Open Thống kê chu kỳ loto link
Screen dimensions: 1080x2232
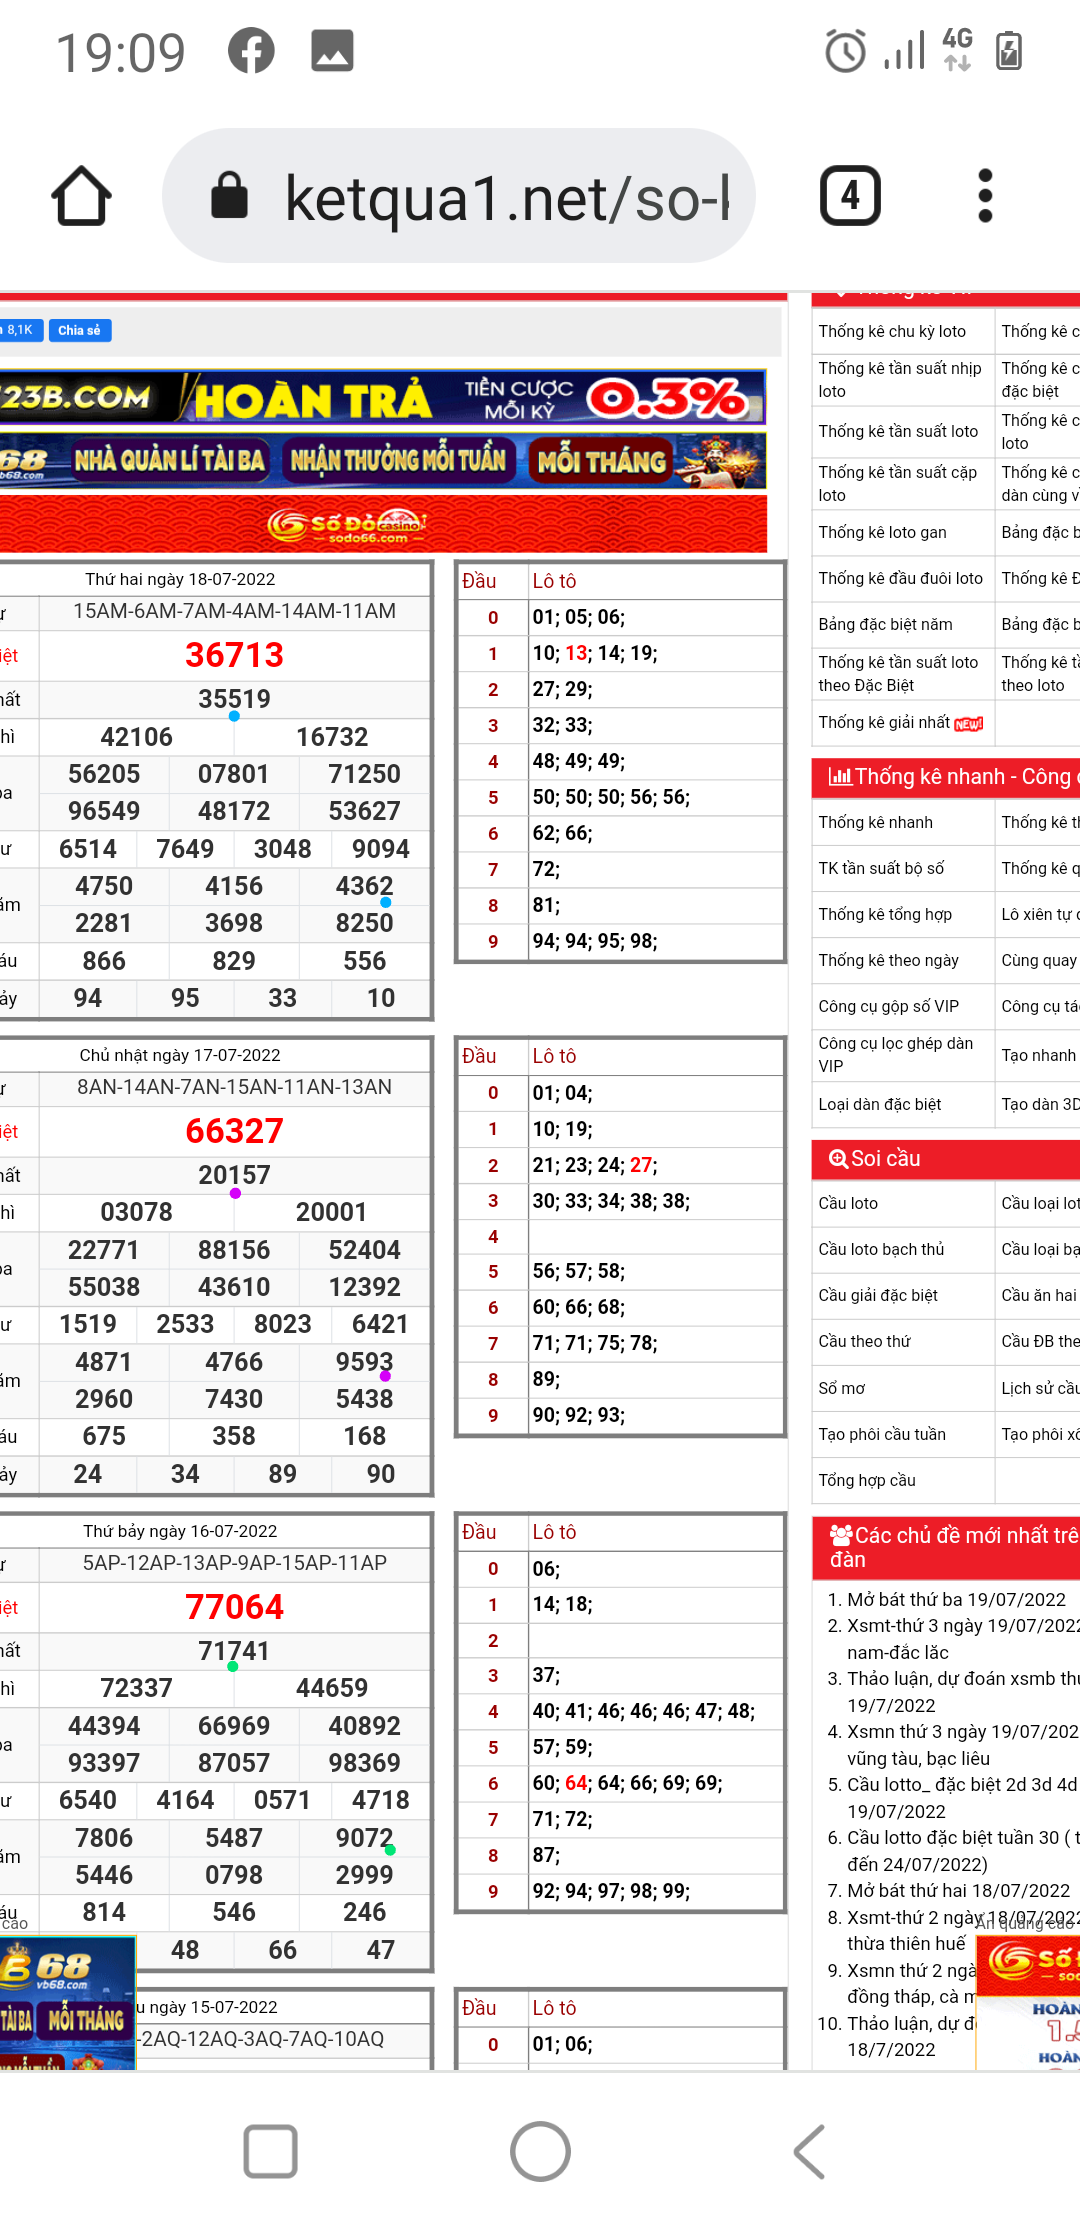pos(892,331)
